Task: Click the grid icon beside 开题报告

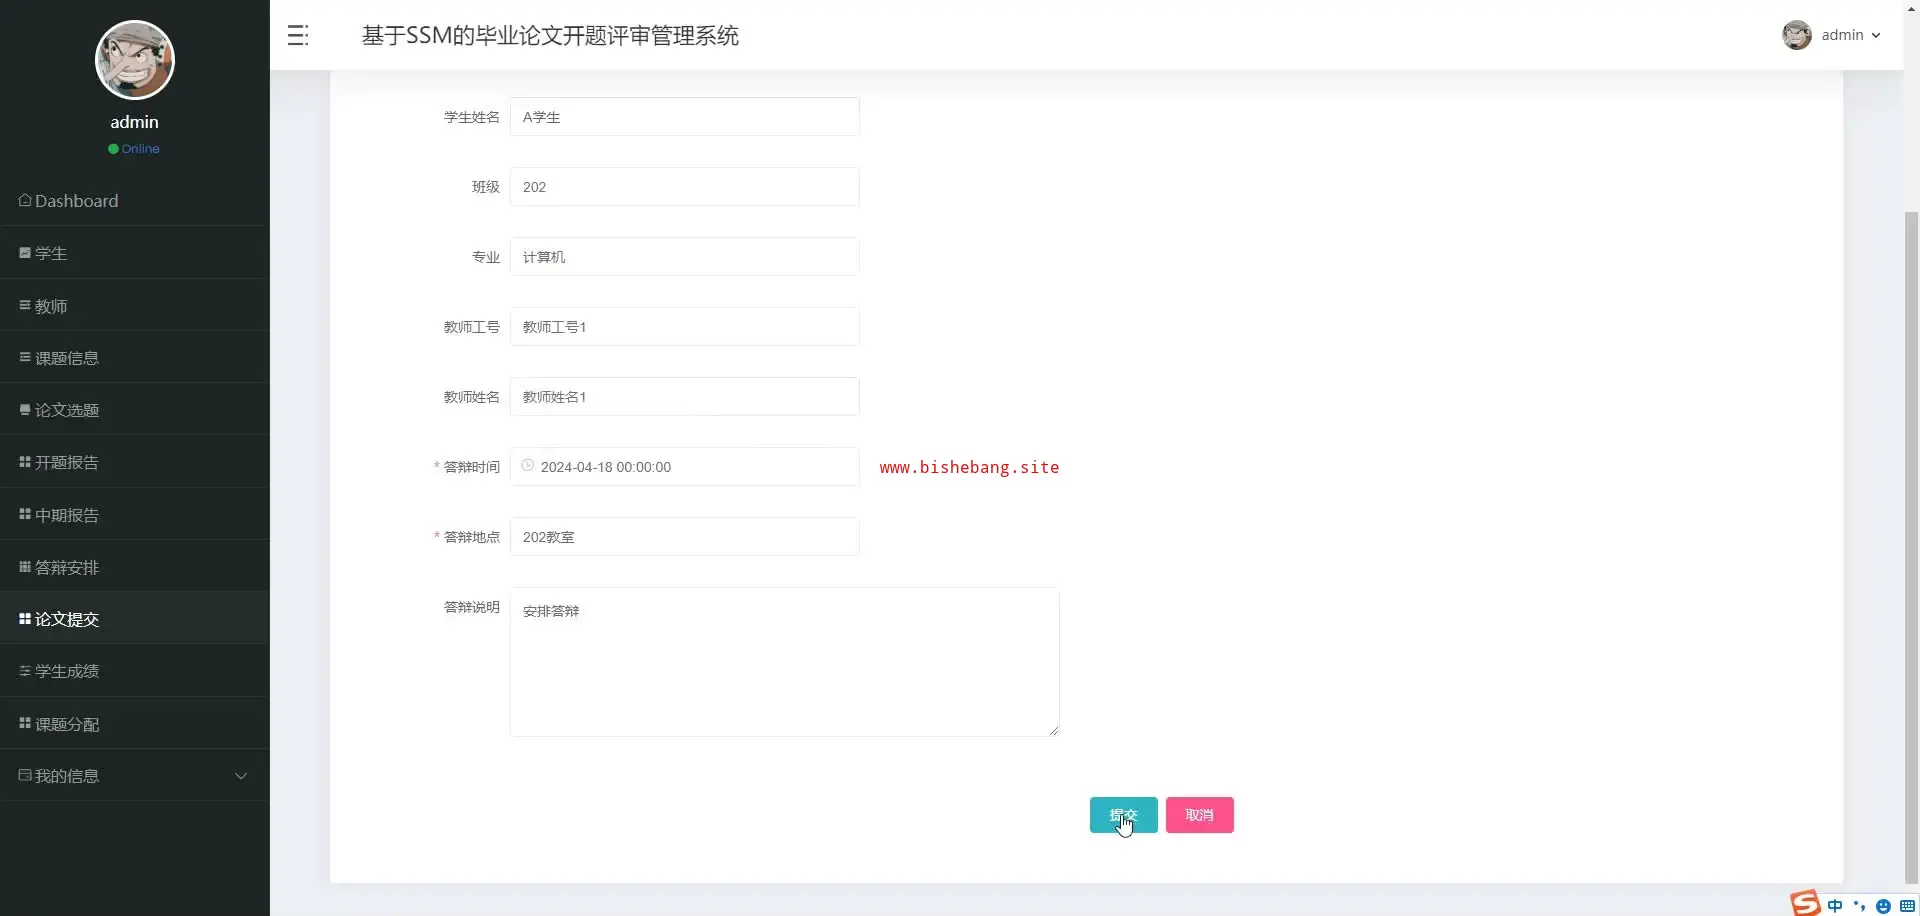Action: tap(25, 462)
